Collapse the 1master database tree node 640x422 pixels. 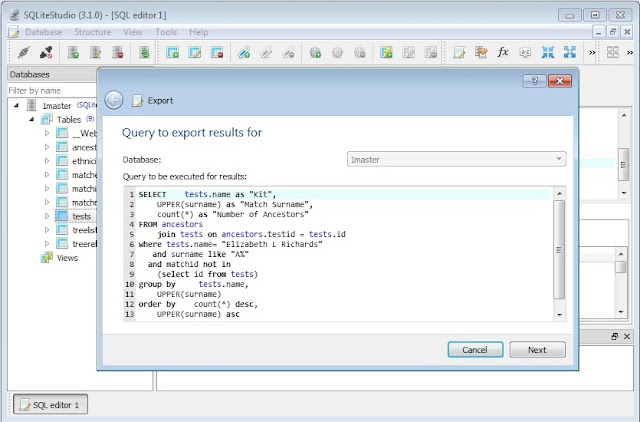coord(16,106)
